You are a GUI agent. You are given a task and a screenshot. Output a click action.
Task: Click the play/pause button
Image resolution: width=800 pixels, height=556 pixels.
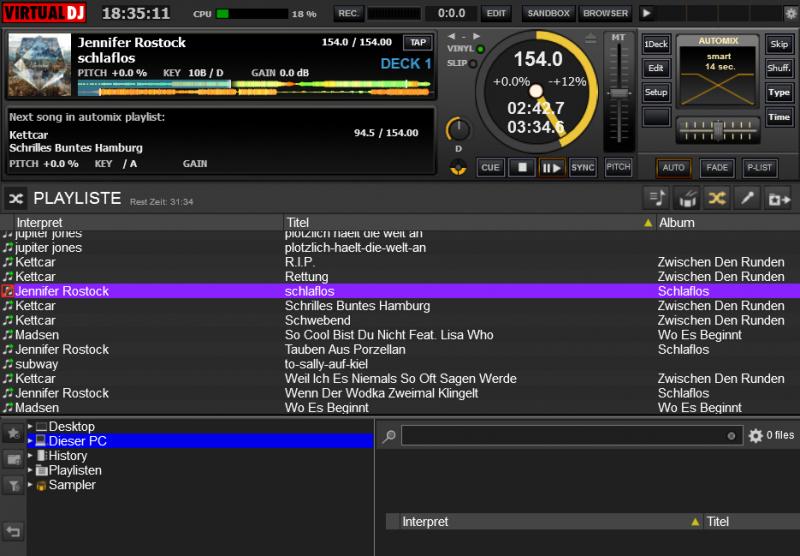(552, 168)
